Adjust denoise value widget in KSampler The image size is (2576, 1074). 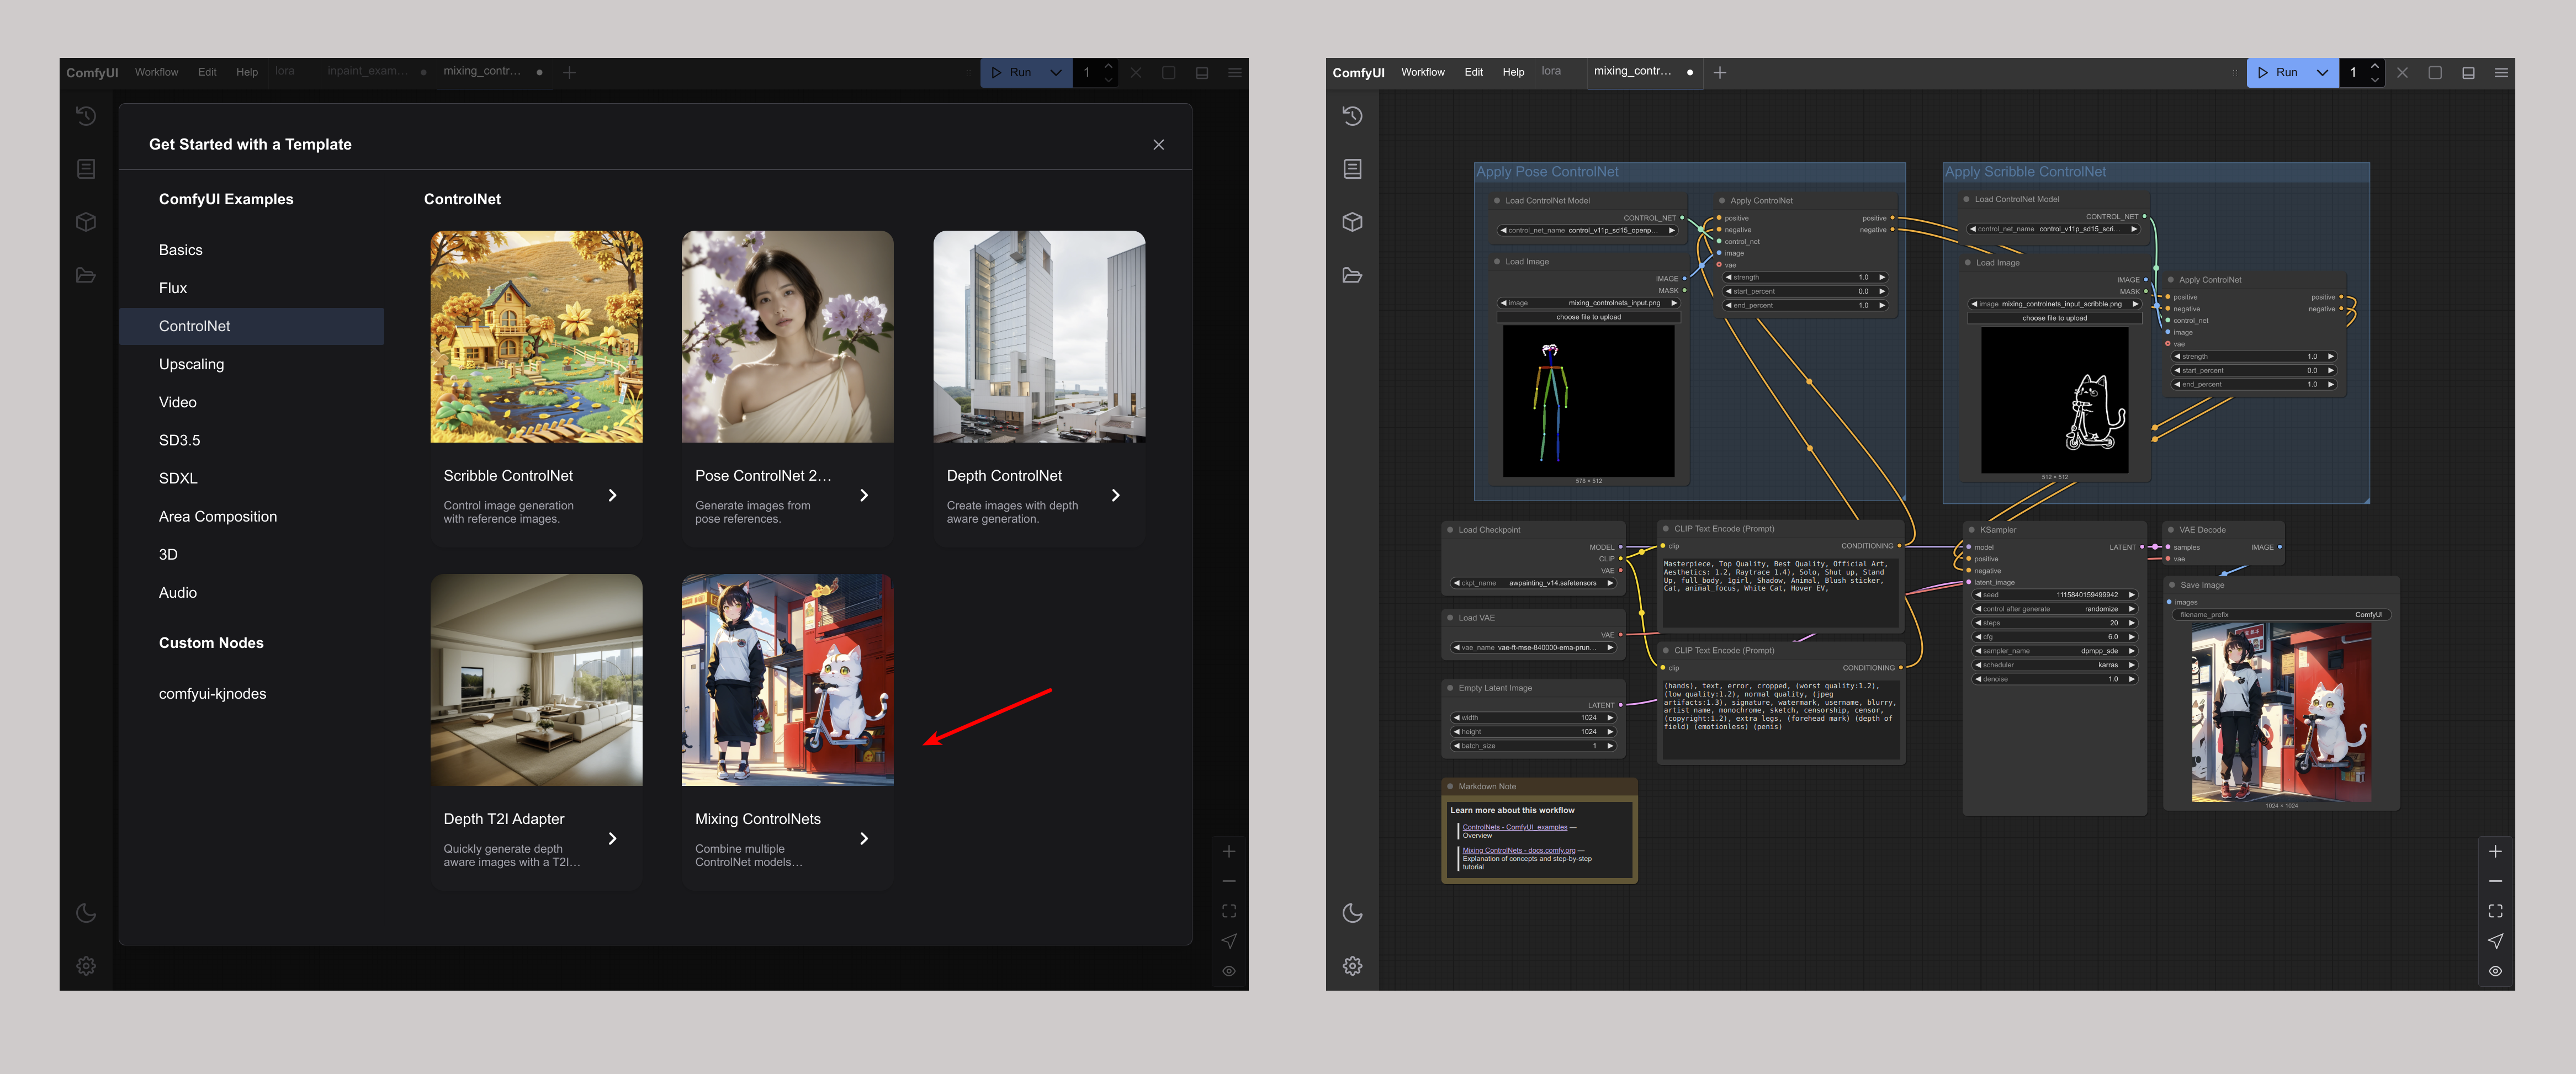tap(2054, 679)
